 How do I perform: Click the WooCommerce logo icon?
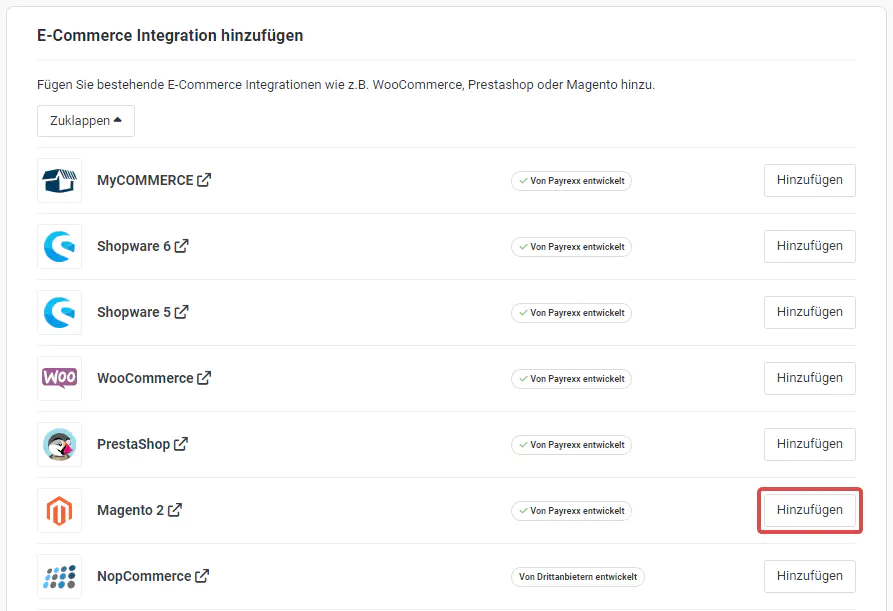pos(59,379)
